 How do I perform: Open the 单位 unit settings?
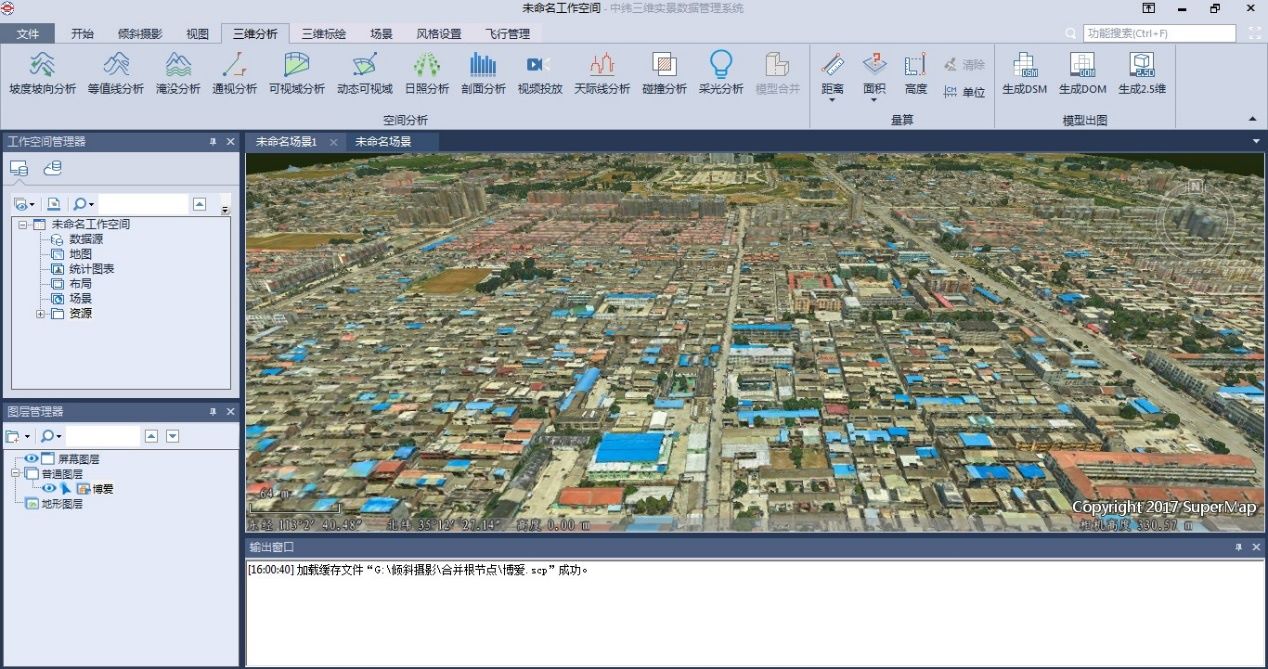pyautogui.click(x=964, y=92)
